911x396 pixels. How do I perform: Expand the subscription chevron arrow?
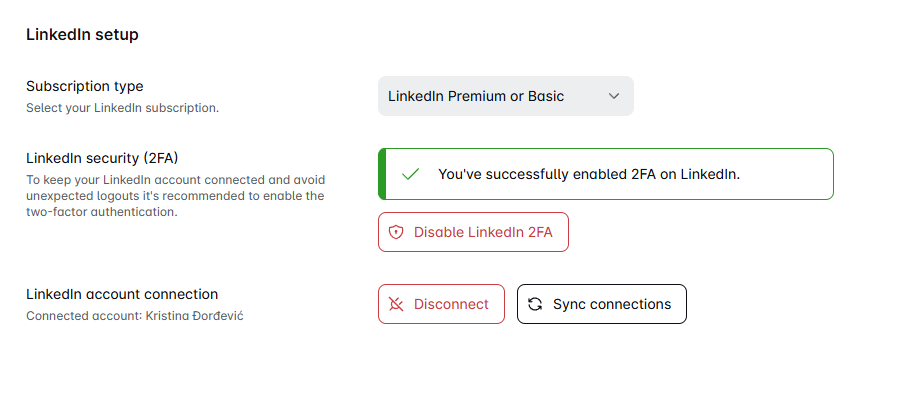point(614,96)
